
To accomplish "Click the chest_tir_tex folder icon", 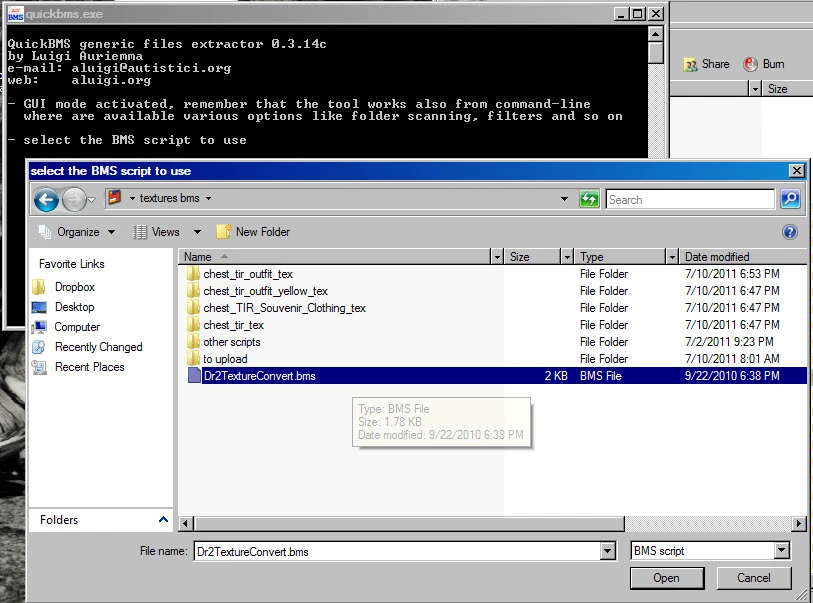I will [193, 325].
